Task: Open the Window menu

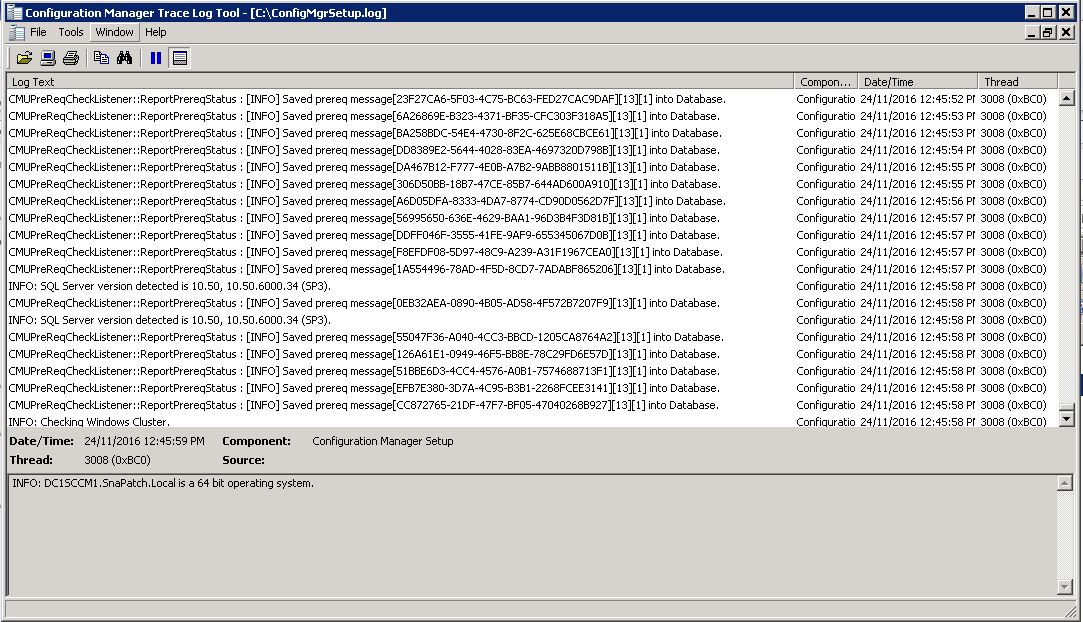Action: pyautogui.click(x=115, y=32)
